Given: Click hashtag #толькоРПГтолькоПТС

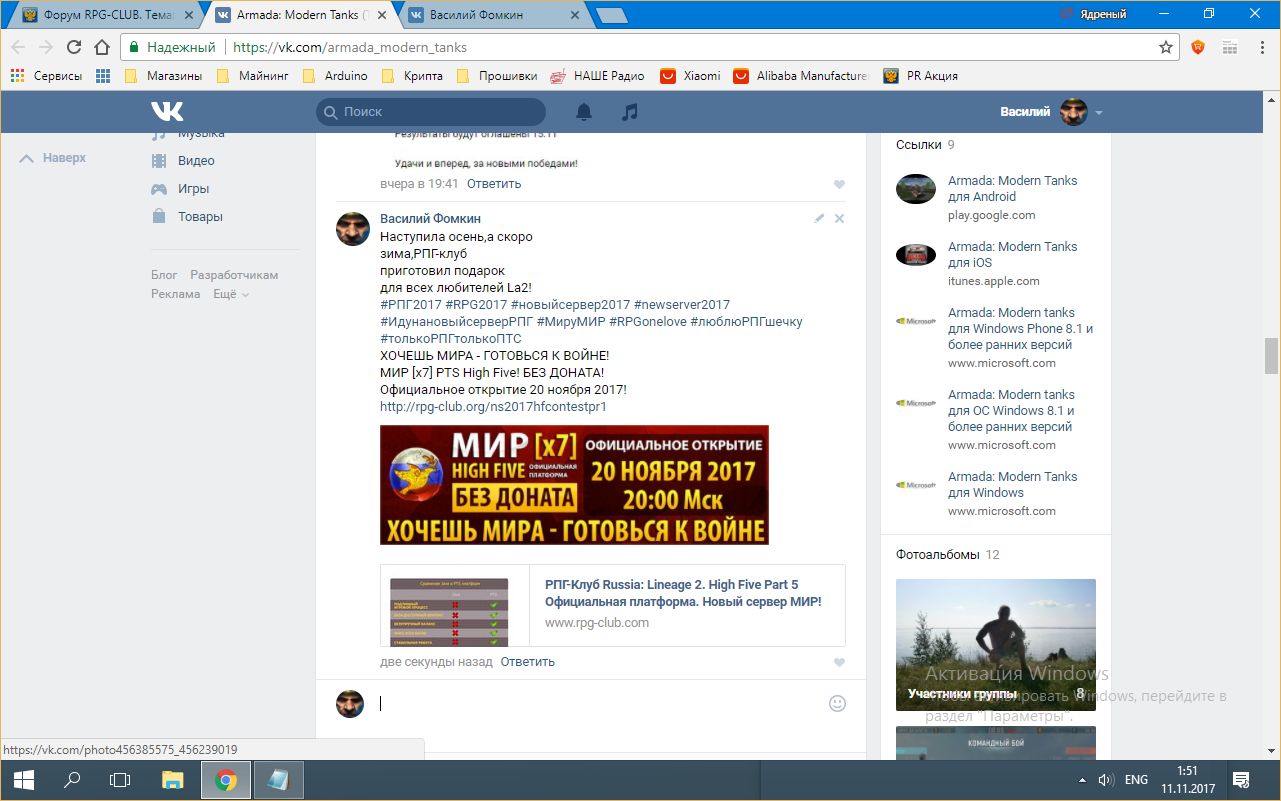Looking at the screenshot, I should pyautogui.click(x=450, y=339).
